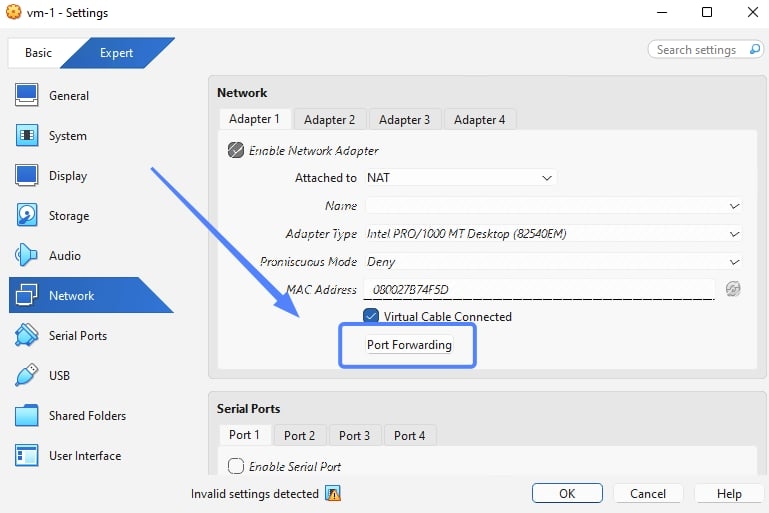Click the Invalid settings detected text
This screenshot has height=513, width=769.
pyautogui.click(x=255, y=494)
